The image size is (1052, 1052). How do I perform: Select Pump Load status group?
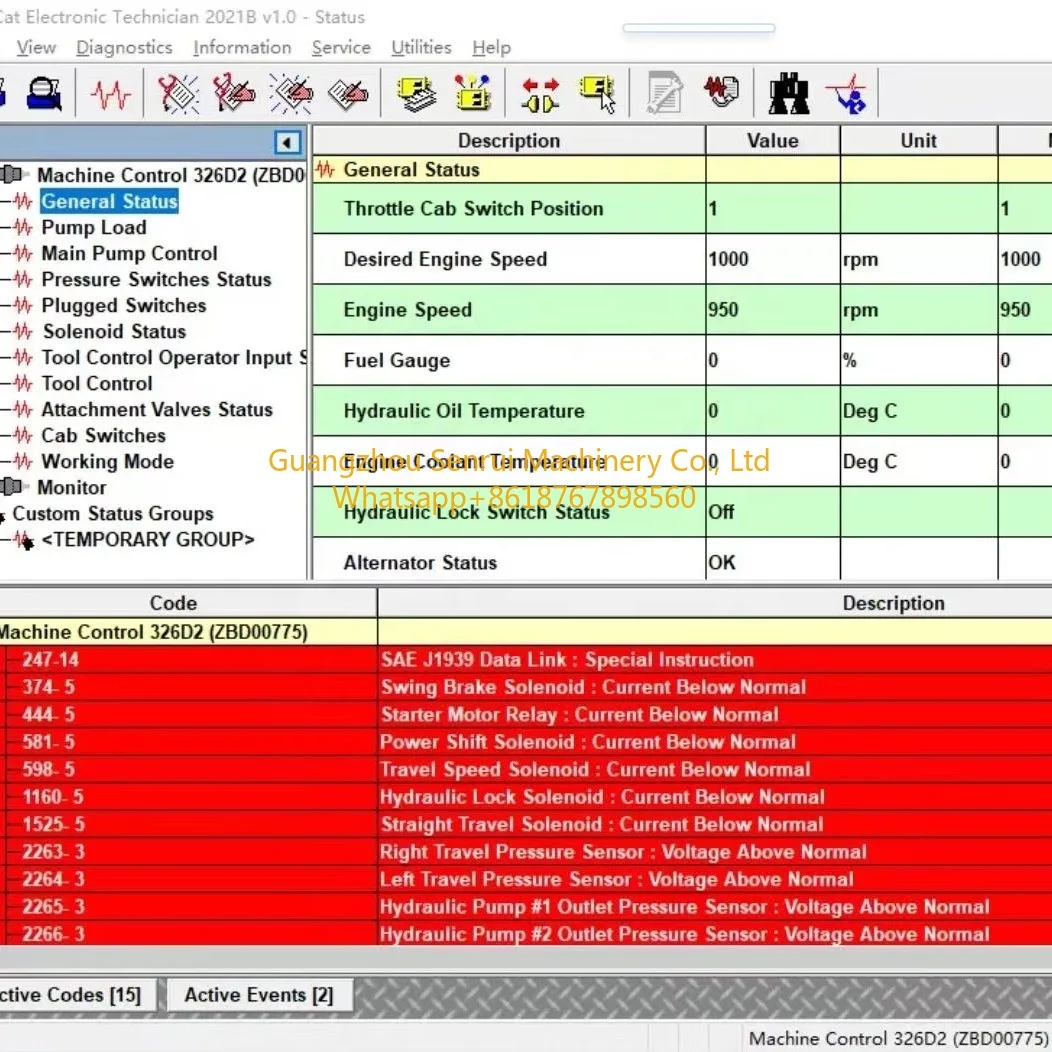click(94, 227)
